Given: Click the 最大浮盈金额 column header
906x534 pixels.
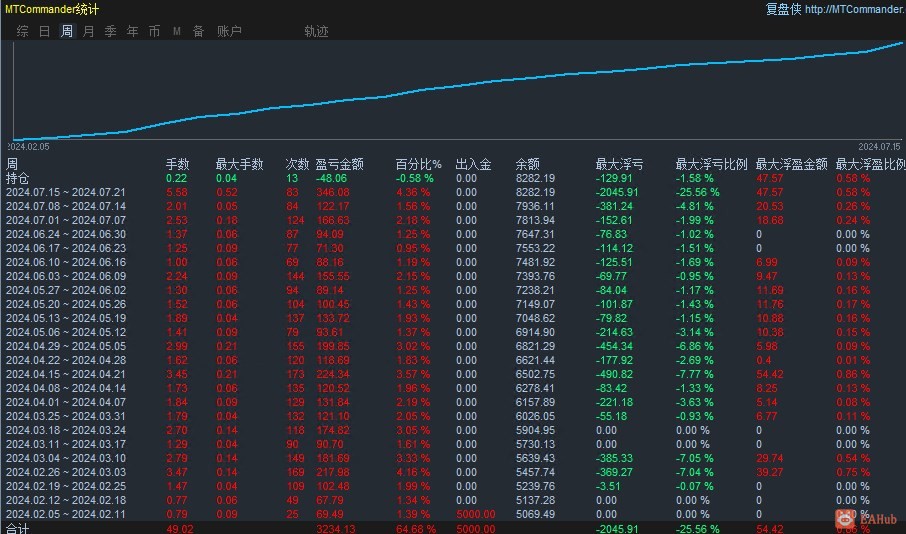Looking at the screenshot, I should pyautogui.click(x=792, y=164).
